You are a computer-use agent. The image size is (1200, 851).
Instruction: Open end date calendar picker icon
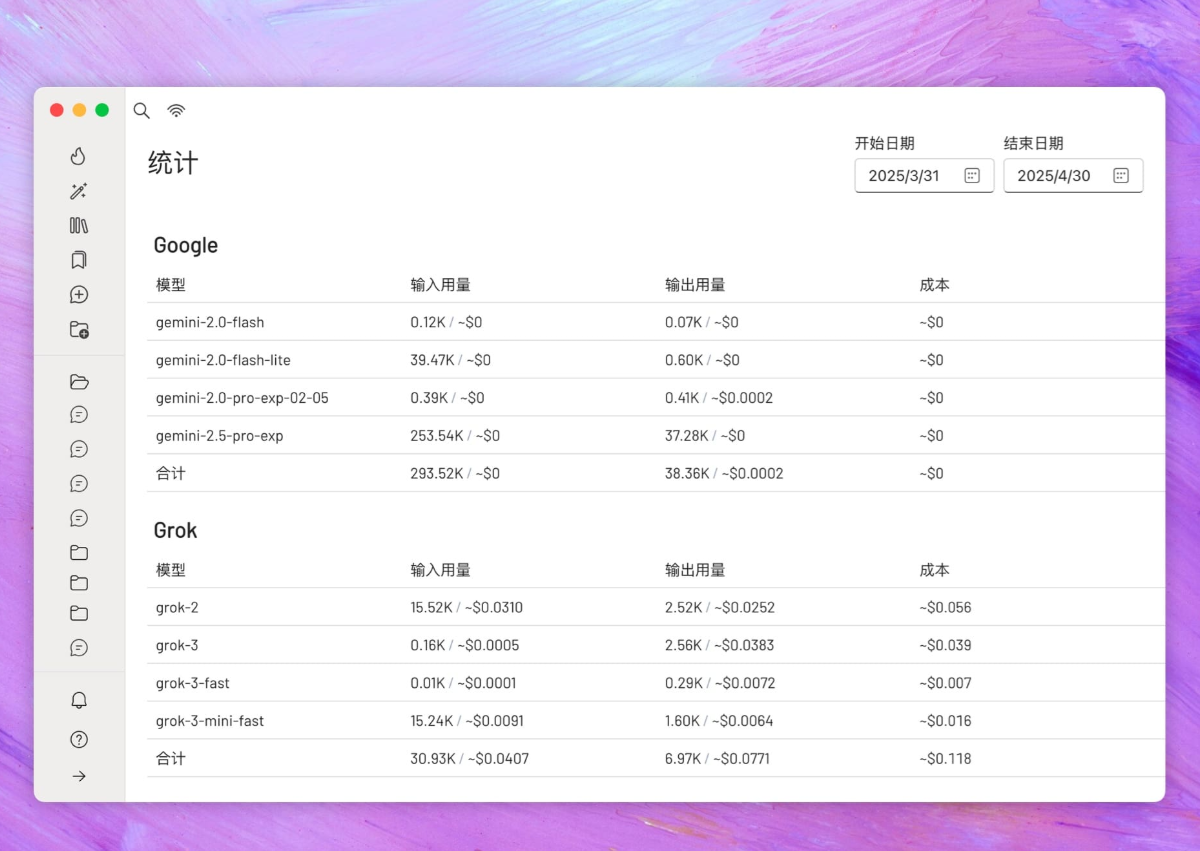pos(1121,176)
